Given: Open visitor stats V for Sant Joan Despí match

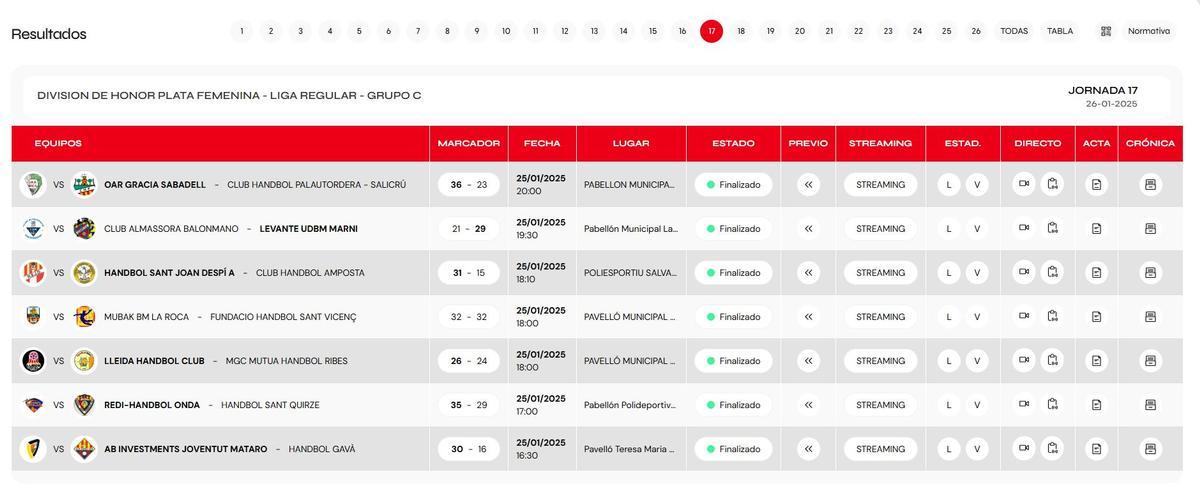Looking at the screenshot, I should coord(977,273).
